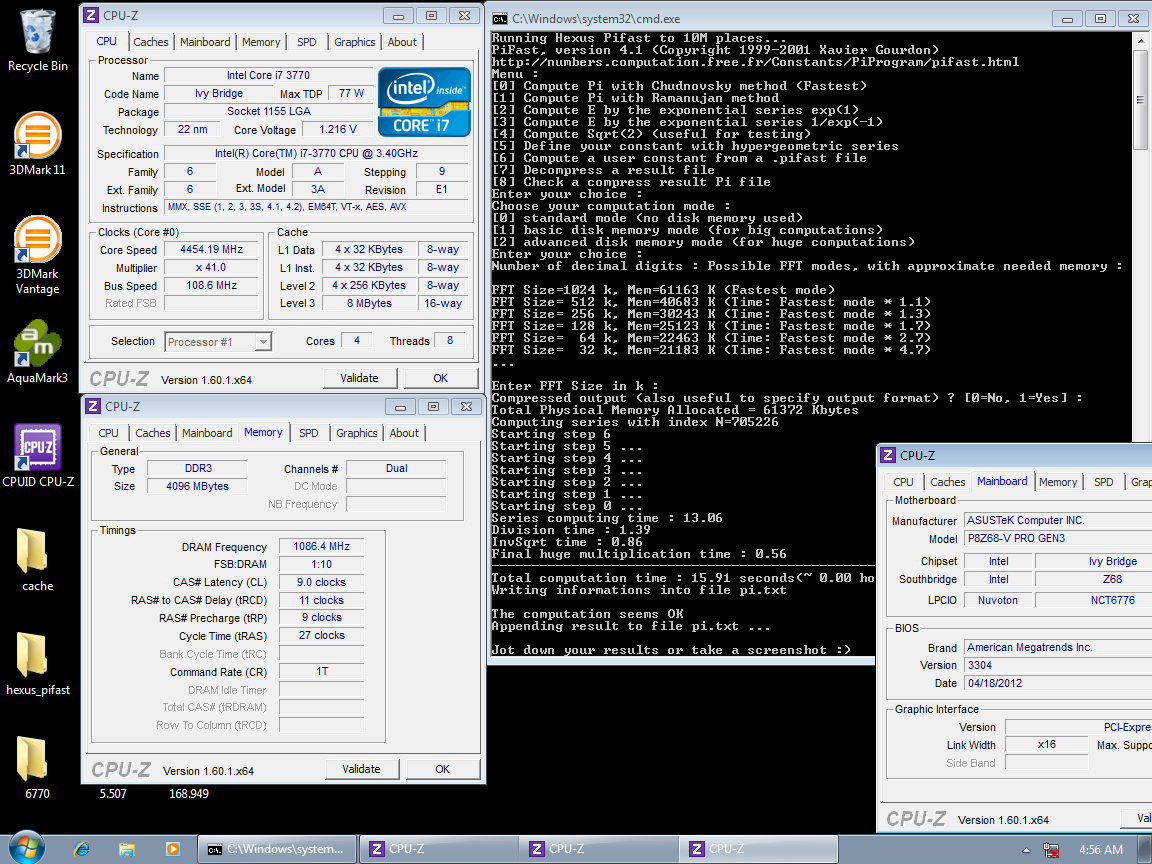This screenshot has width=1152, height=864.
Task: Click the Windows Start orb
Action: pos(26,849)
